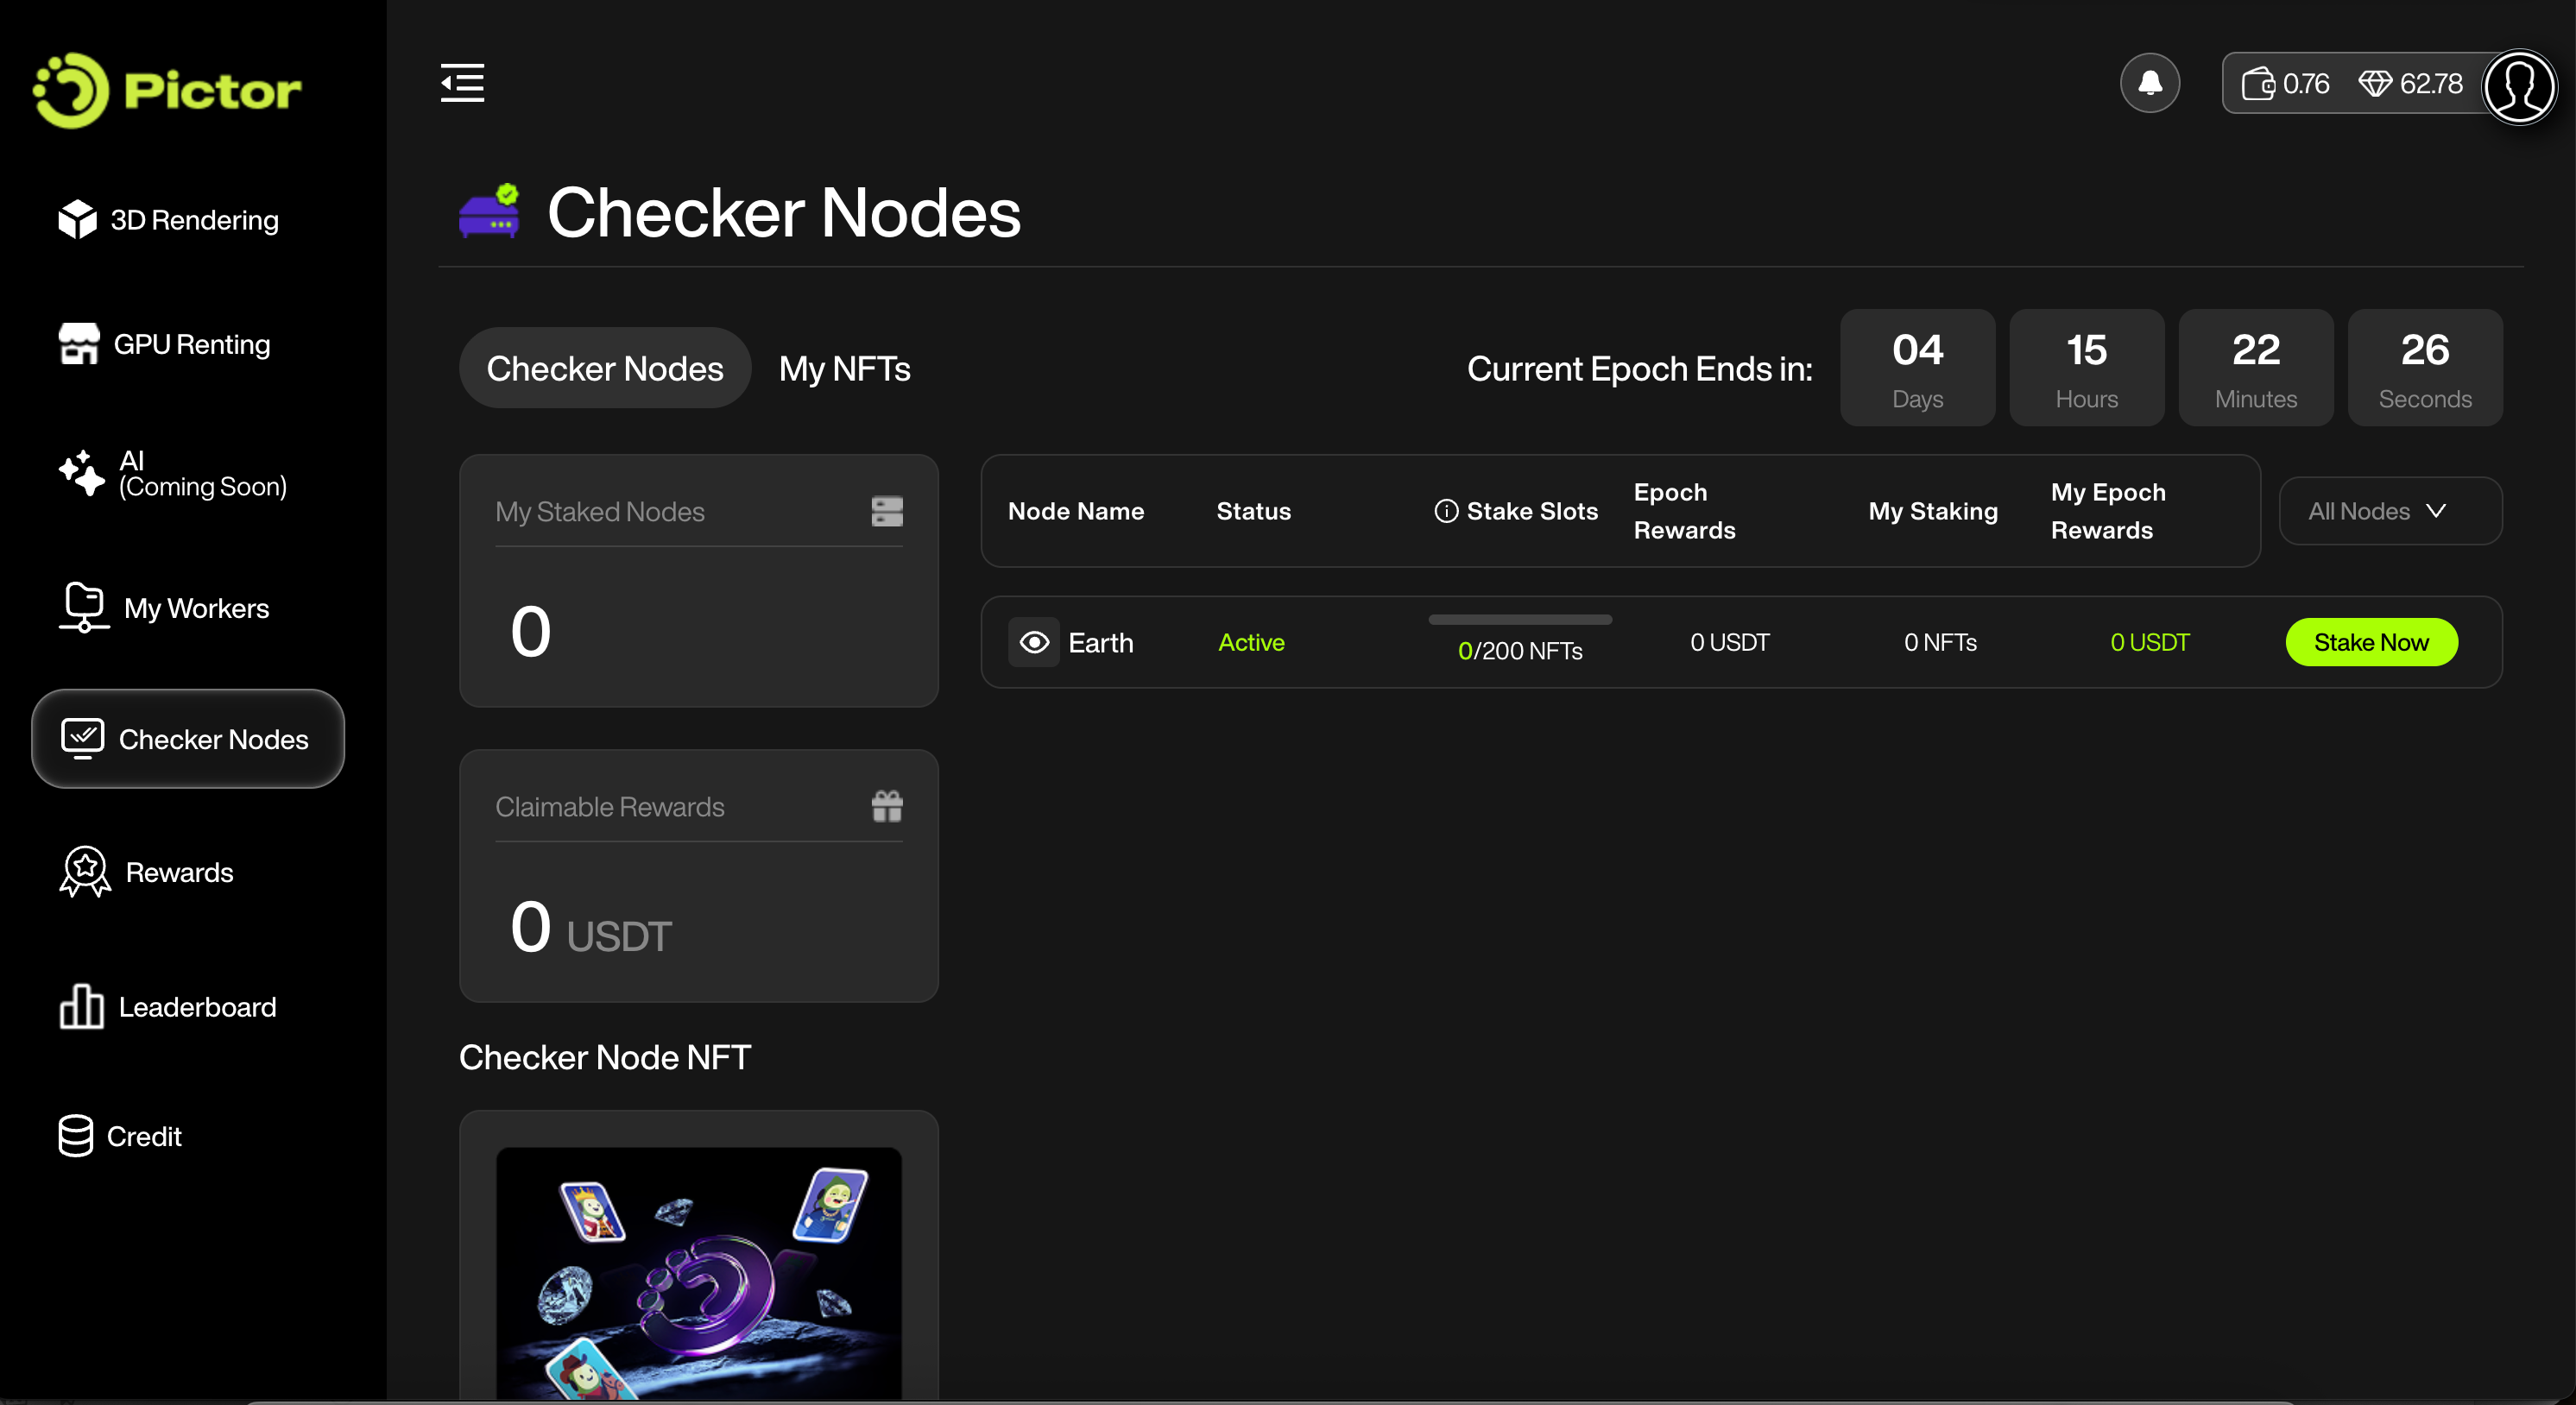
Task: Click the diamond credits icon
Action: pos(2375,84)
